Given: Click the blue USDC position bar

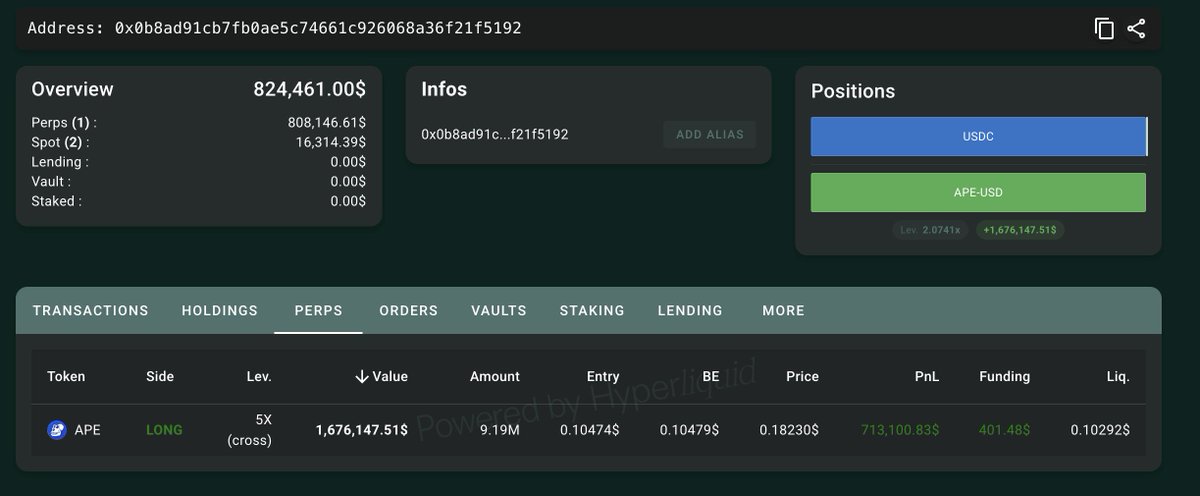Looking at the screenshot, I should (x=978, y=137).
